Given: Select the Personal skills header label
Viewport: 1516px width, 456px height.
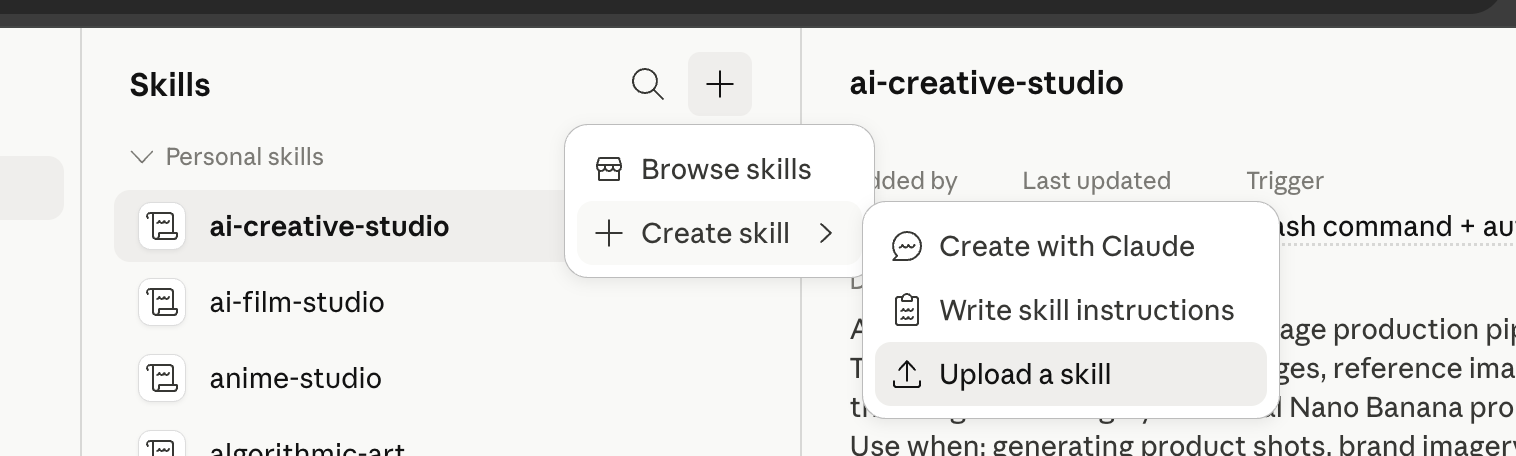Looking at the screenshot, I should (x=244, y=157).
